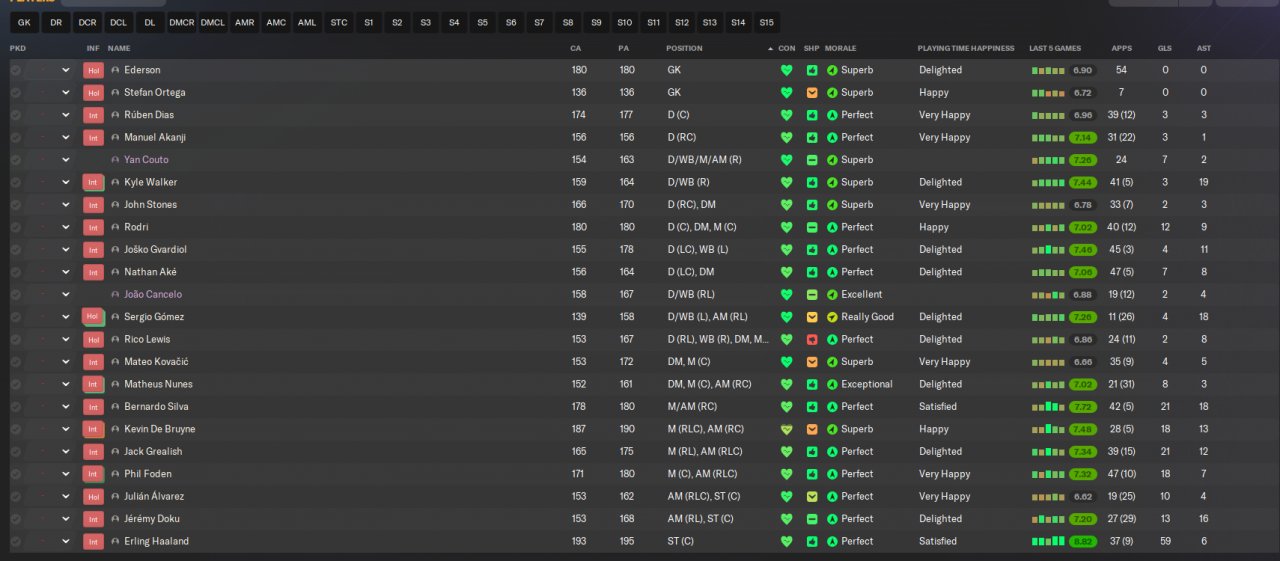
Task: Sort by the Morale column header
Action: click(841, 48)
